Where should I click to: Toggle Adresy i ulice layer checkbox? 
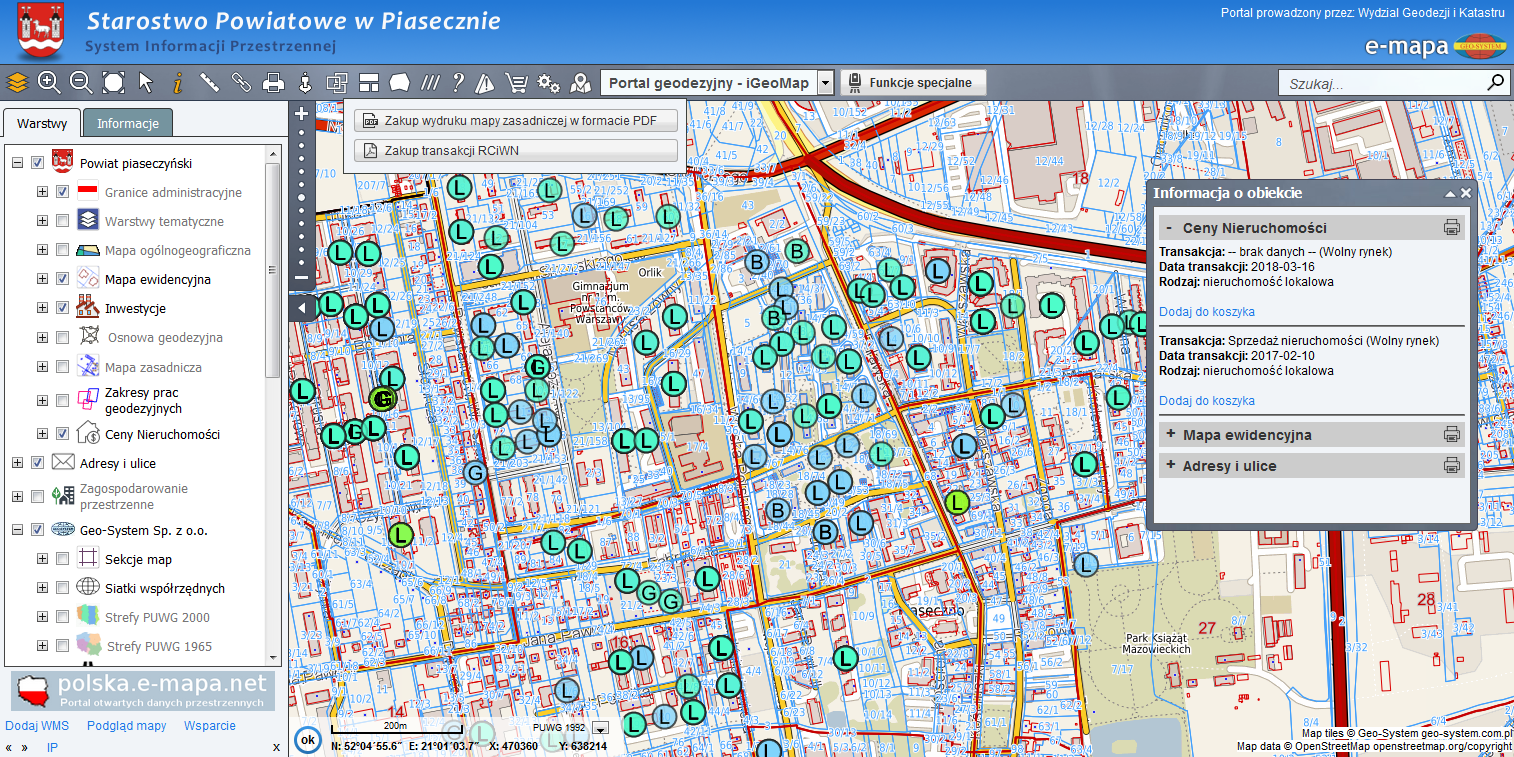[x=38, y=463]
